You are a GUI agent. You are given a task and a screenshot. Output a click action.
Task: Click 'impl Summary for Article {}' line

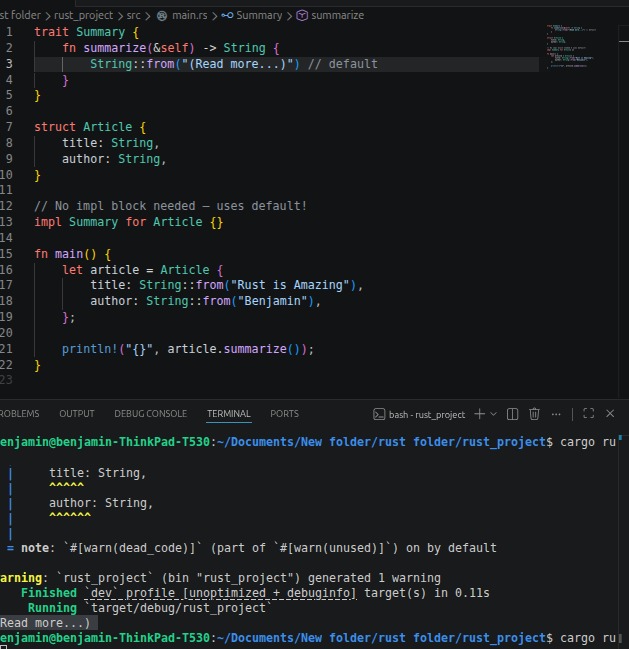(x=129, y=222)
